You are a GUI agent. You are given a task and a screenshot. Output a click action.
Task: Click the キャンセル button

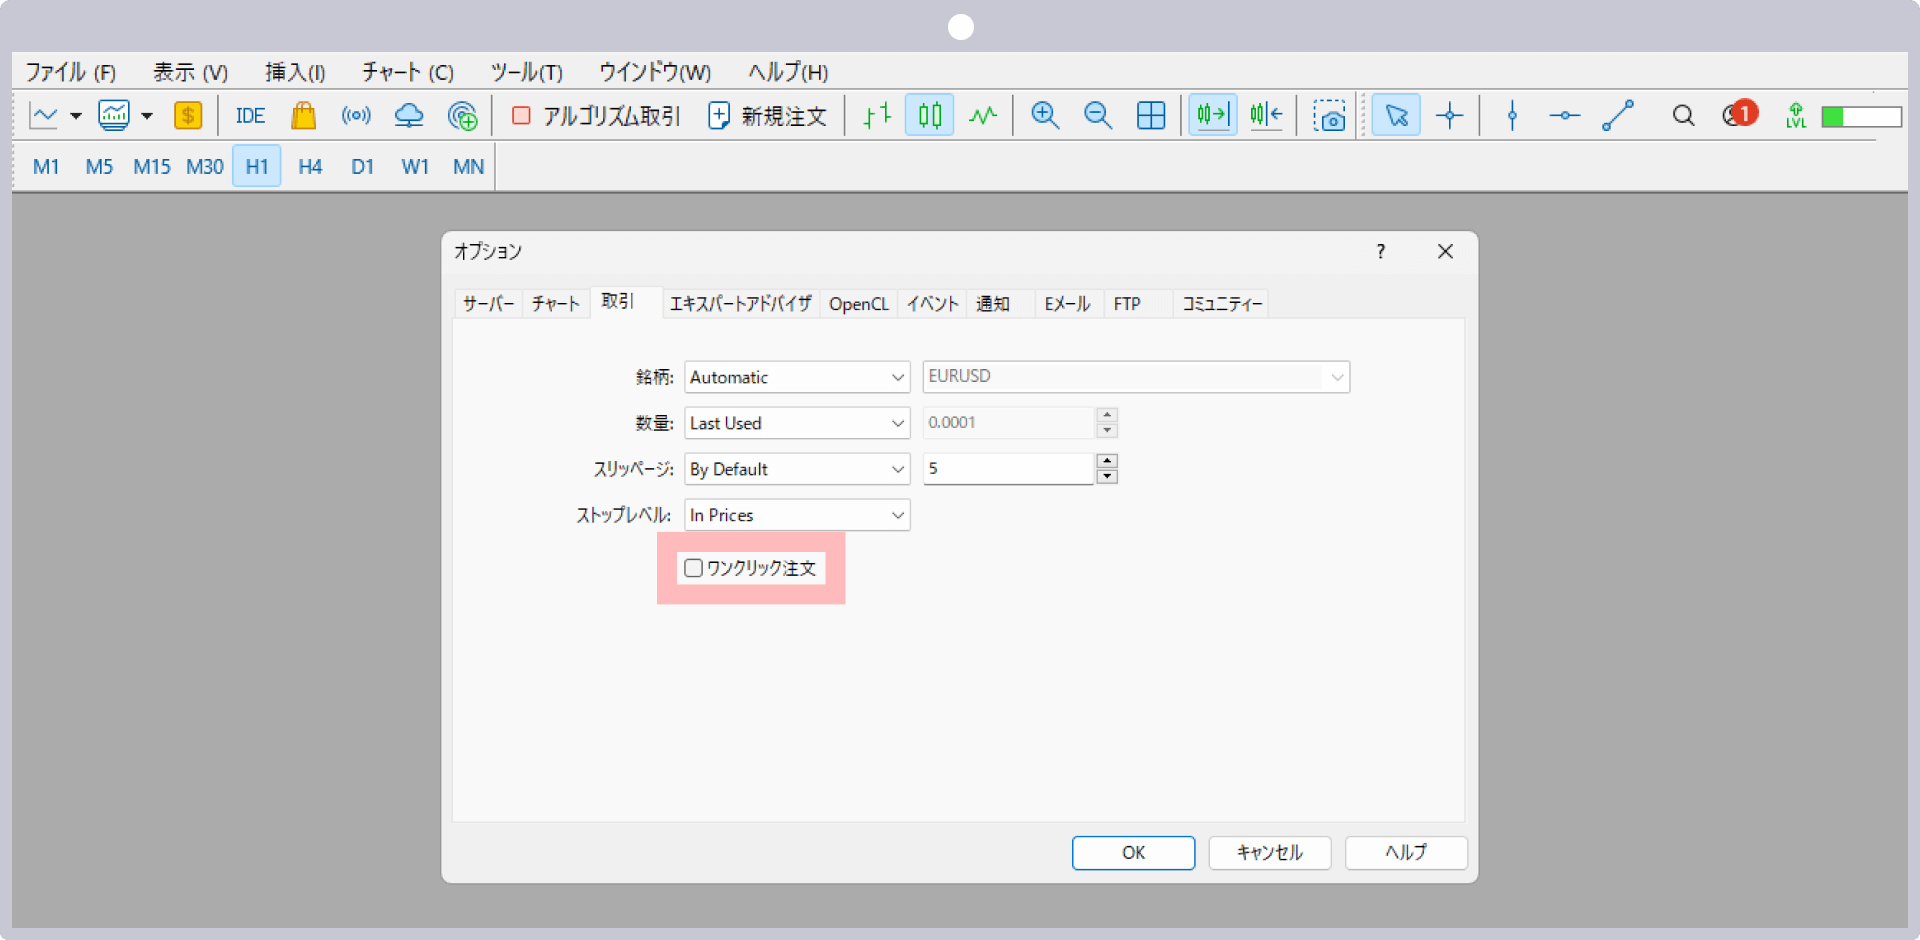click(x=1270, y=853)
